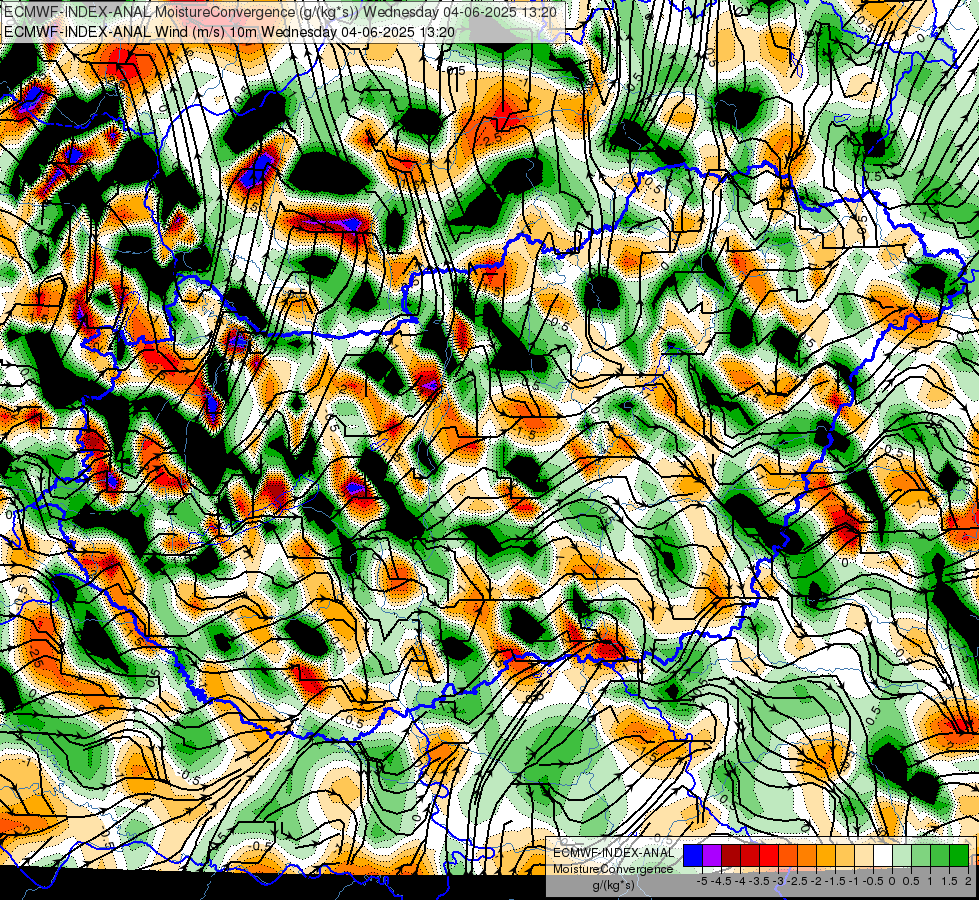
Task: Click the -3.5 tick label on the legend
Action: pos(760,881)
